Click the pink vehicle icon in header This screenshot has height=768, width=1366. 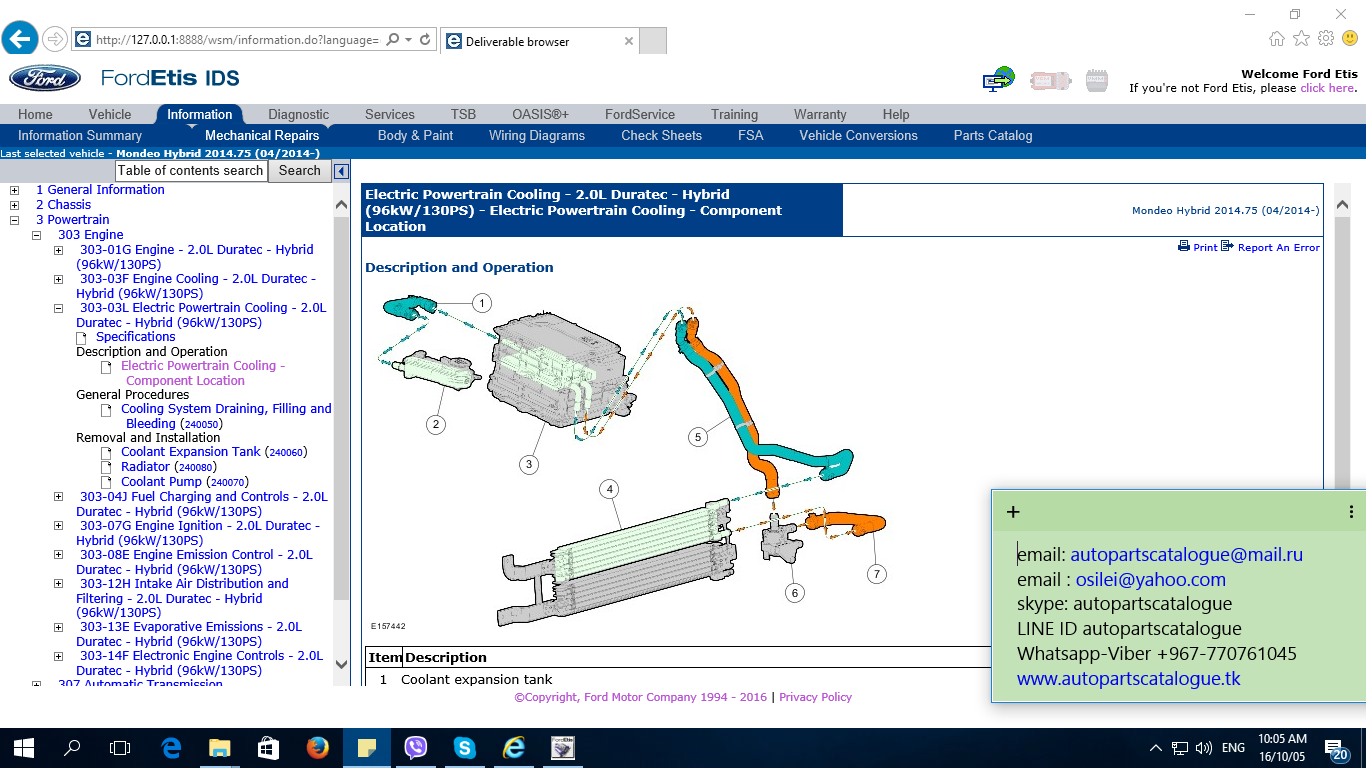pos(1050,80)
